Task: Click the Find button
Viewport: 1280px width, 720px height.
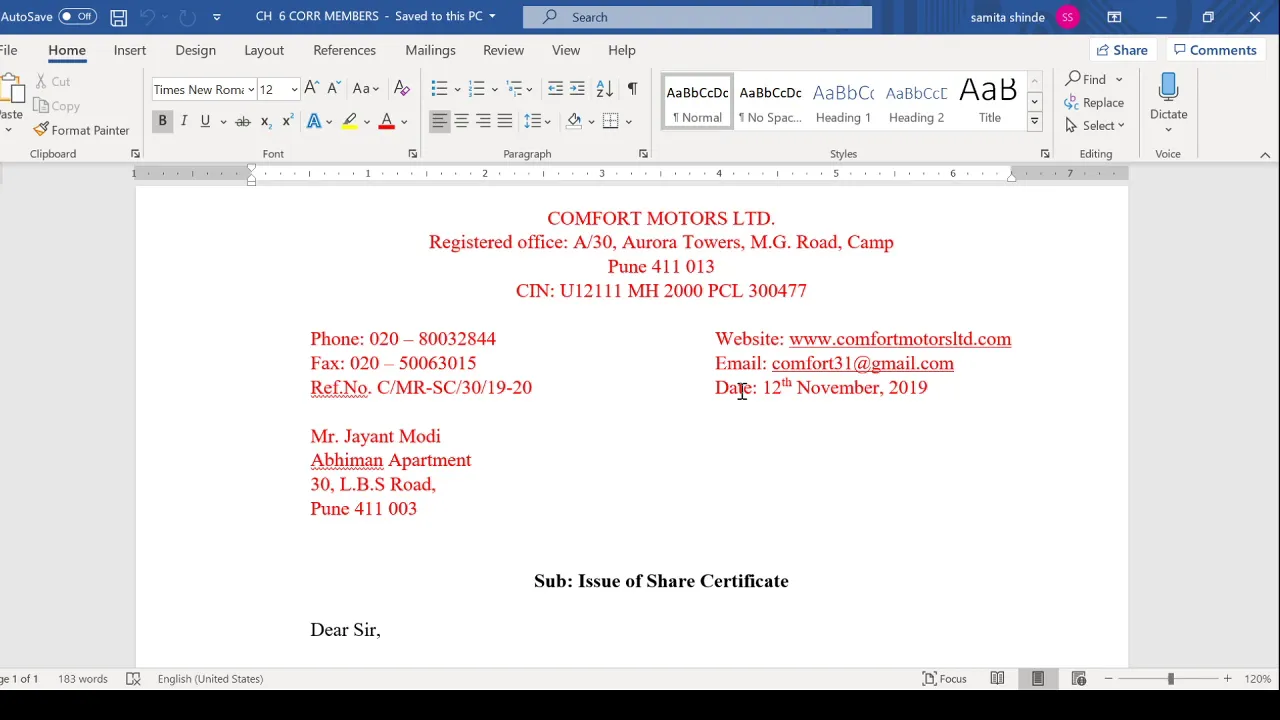Action: coord(1086,79)
